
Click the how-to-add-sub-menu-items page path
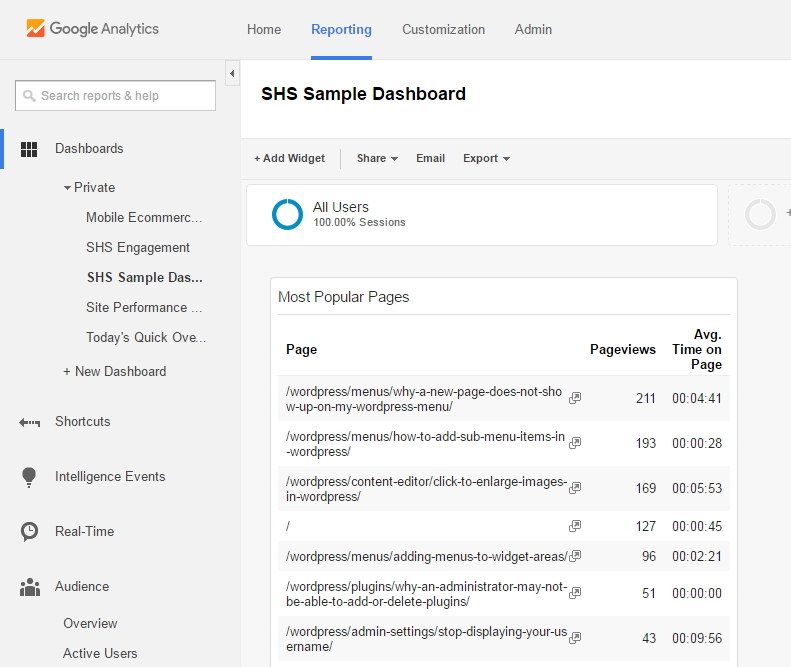[x=425, y=443]
